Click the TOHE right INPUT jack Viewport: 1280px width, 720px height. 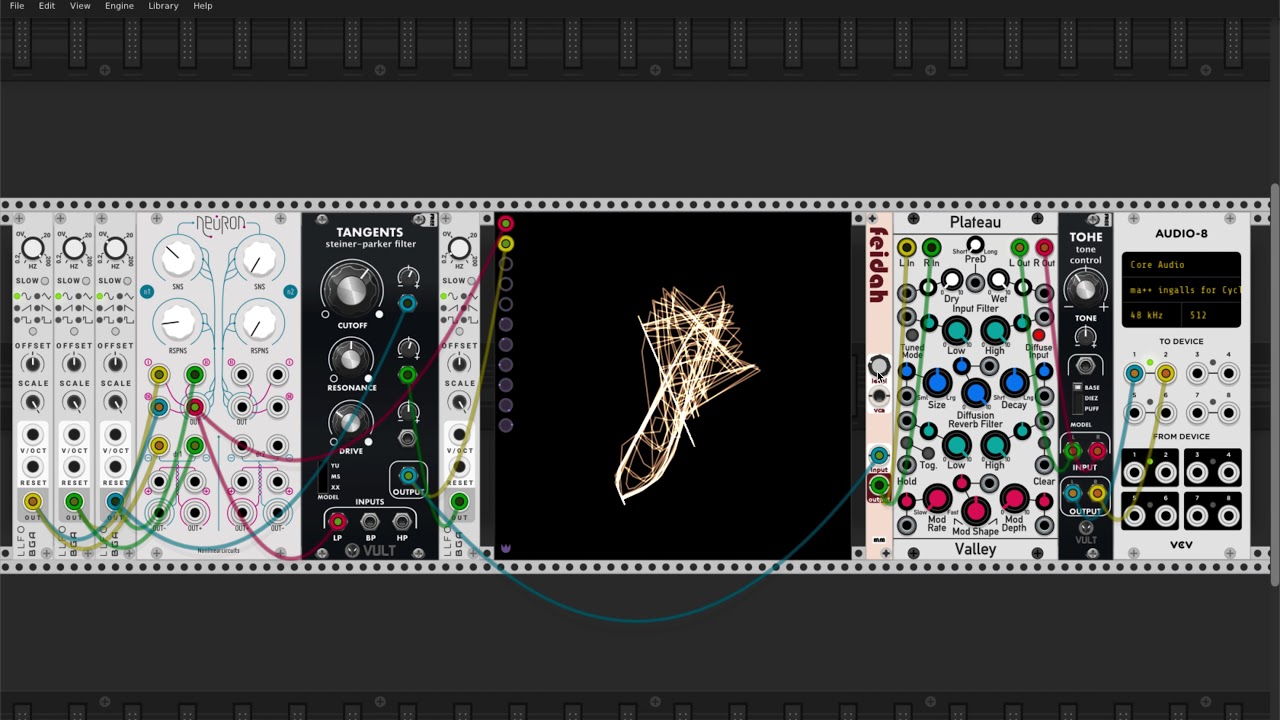point(1097,451)
